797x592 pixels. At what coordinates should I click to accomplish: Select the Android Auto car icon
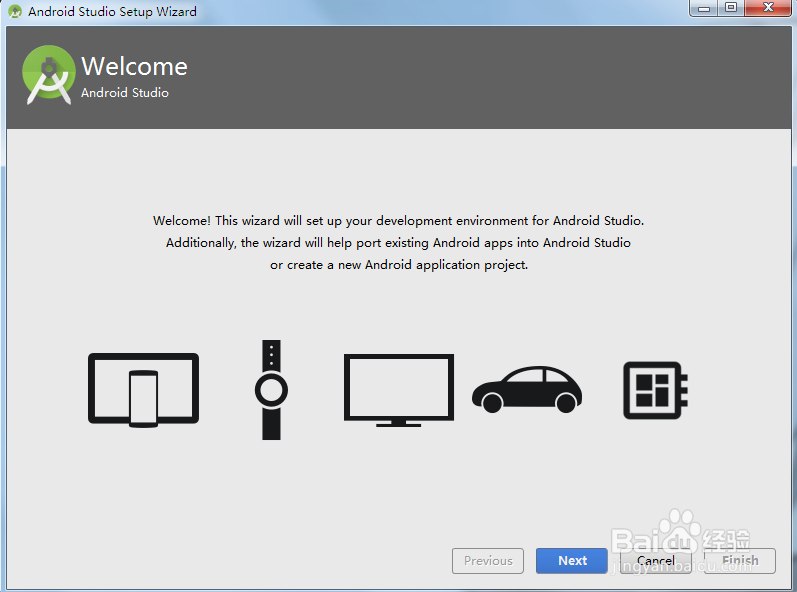pos(526,390)
